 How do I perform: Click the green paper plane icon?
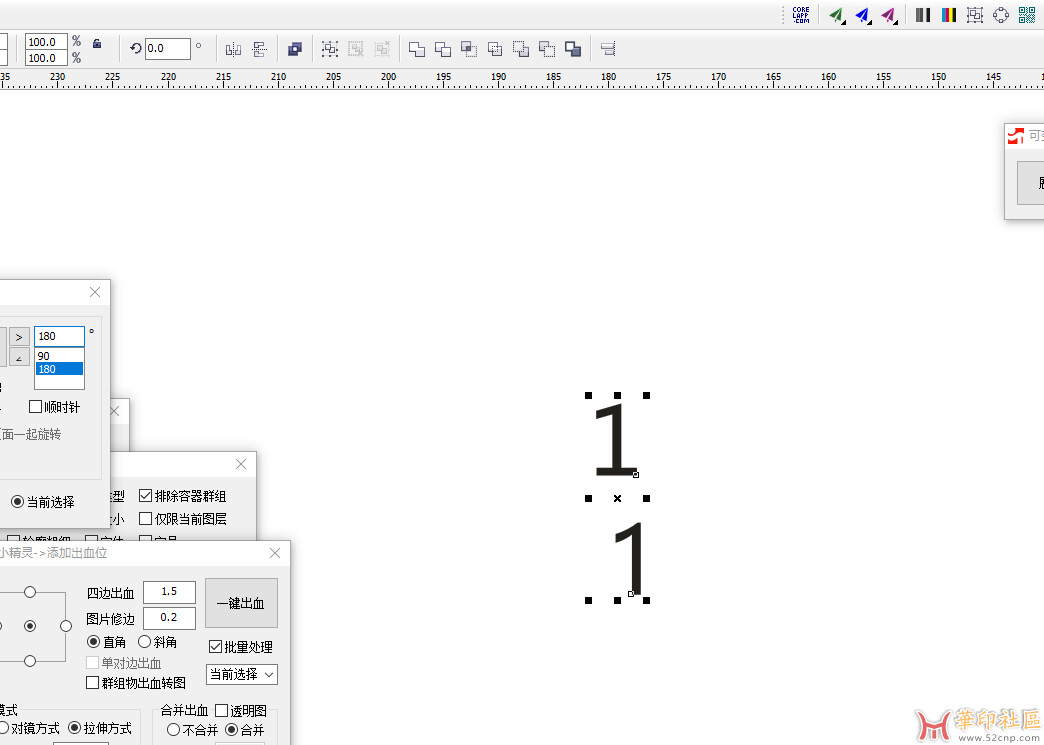[x=836, y=15]
